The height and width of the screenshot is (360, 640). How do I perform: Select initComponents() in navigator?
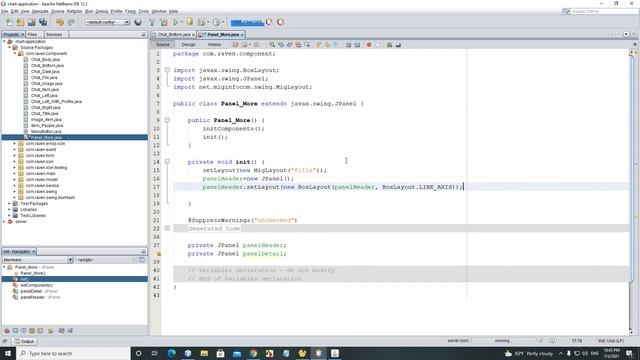click(x=36, y=285)
